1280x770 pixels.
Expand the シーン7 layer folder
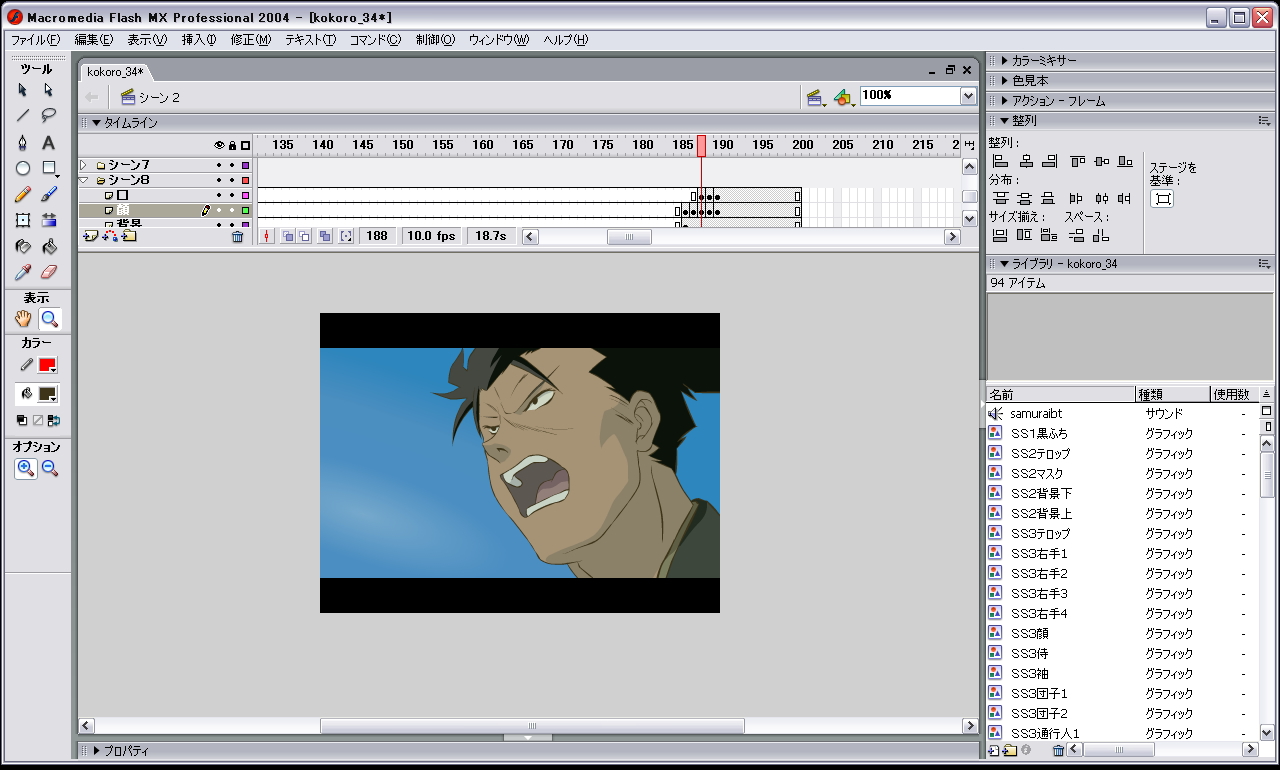tap(84, 165)
